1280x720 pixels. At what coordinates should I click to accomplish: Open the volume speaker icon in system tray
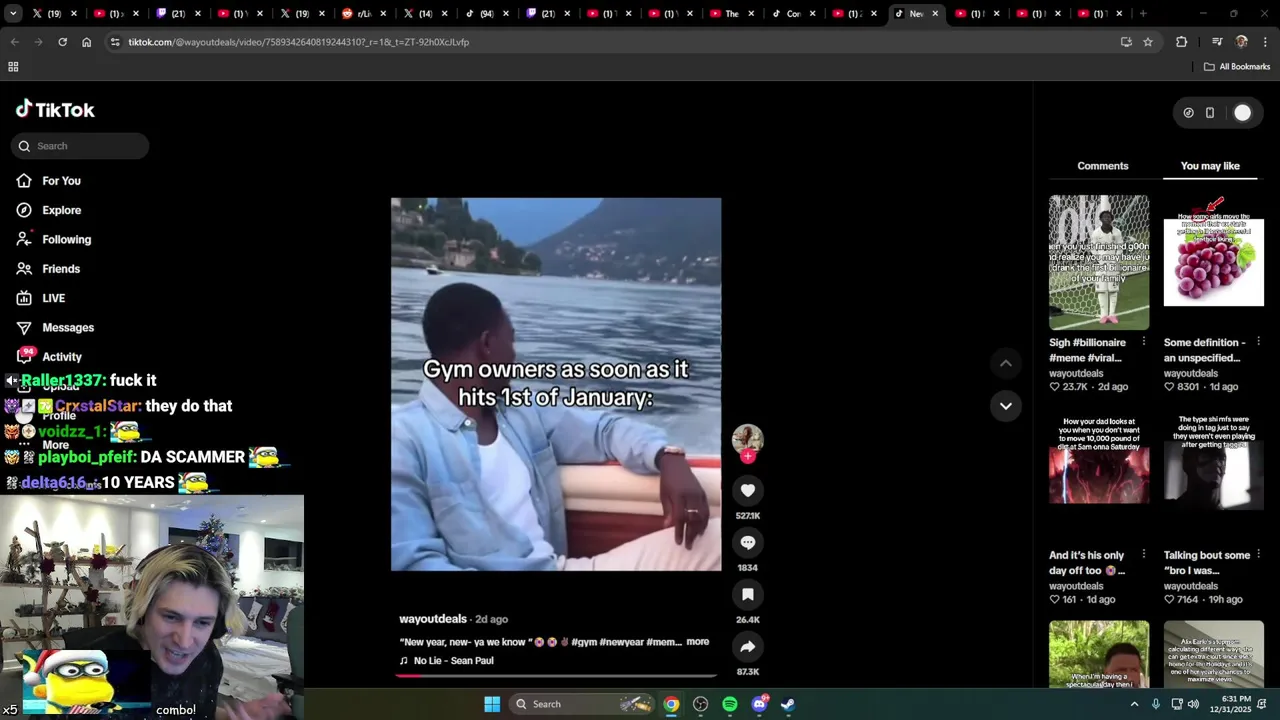(1193, 704)
